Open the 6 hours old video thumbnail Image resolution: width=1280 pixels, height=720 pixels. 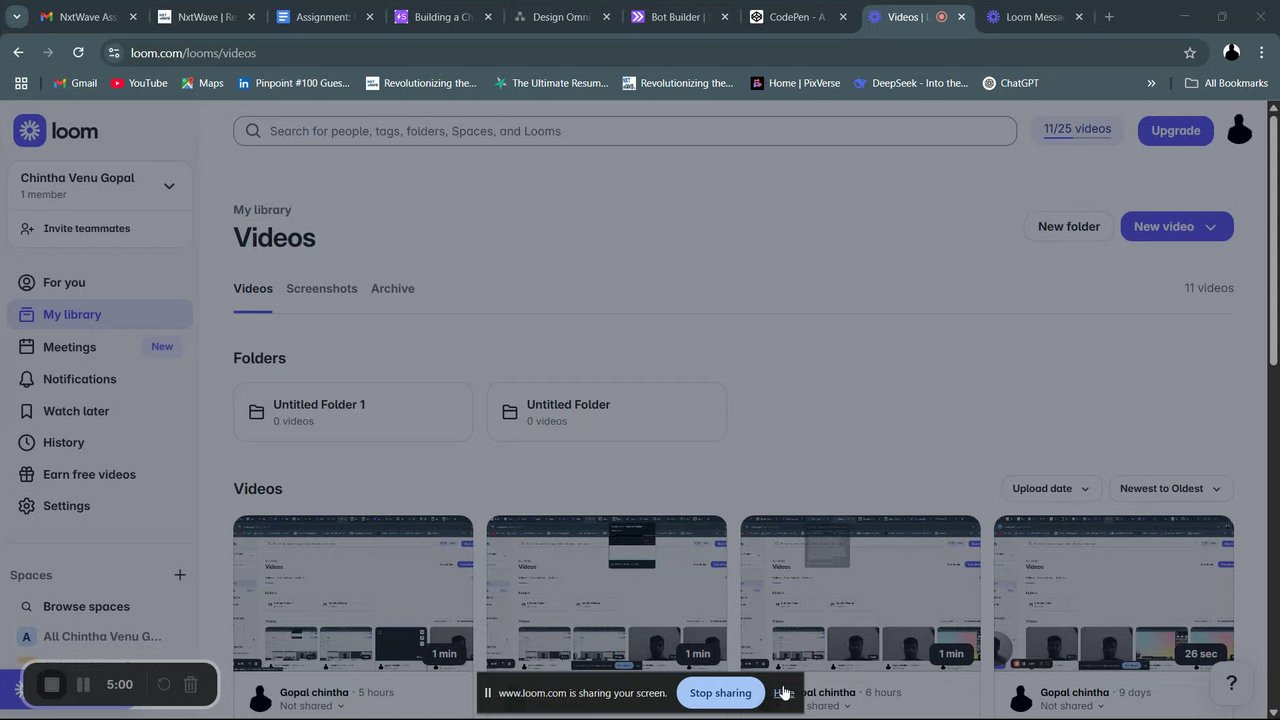tap(860, 593)
